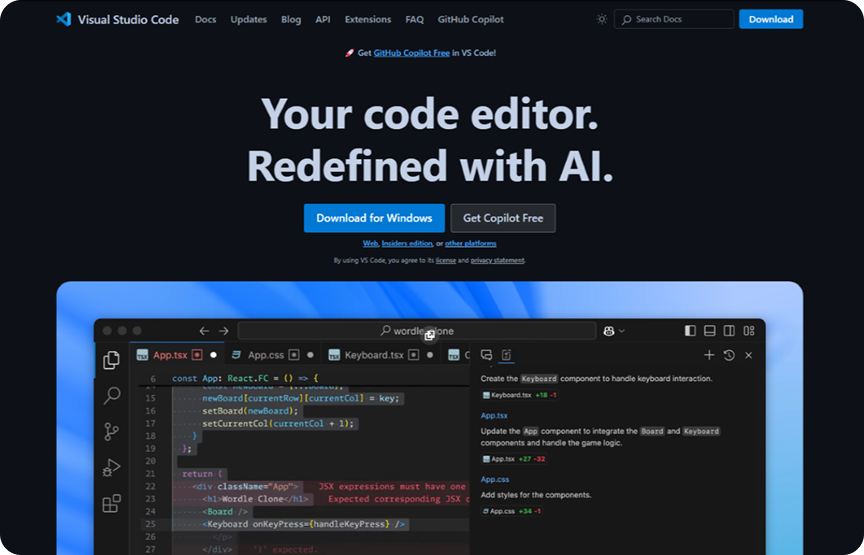Open the GitHub Copilot menu item
The width and height of the screenshot is (864, 555).
(x=471, y=19)
